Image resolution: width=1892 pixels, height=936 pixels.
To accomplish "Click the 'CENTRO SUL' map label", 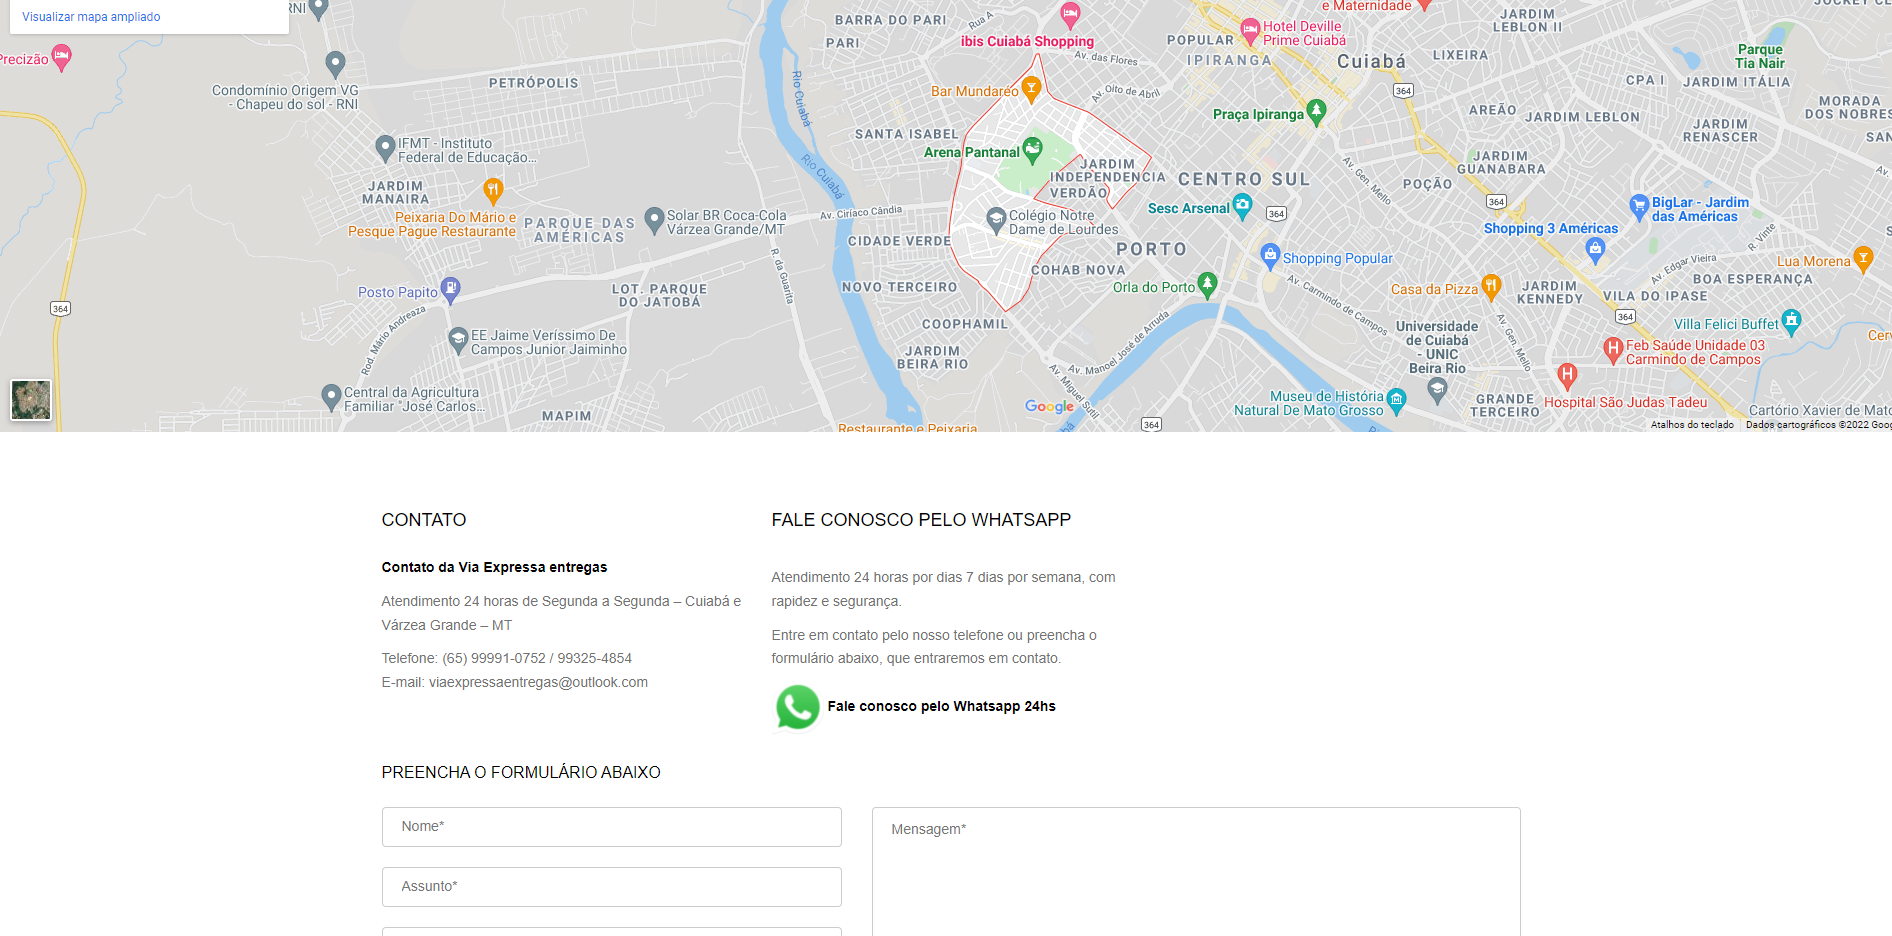I will (x=1244, y=180).
